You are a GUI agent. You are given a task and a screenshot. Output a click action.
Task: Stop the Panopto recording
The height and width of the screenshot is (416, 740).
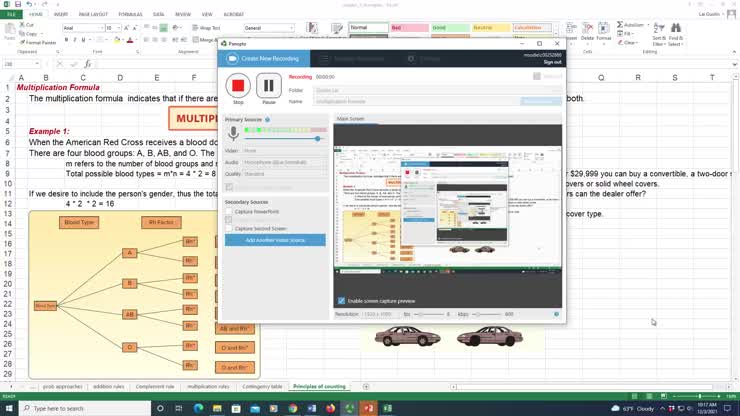[x=238, y=86]
